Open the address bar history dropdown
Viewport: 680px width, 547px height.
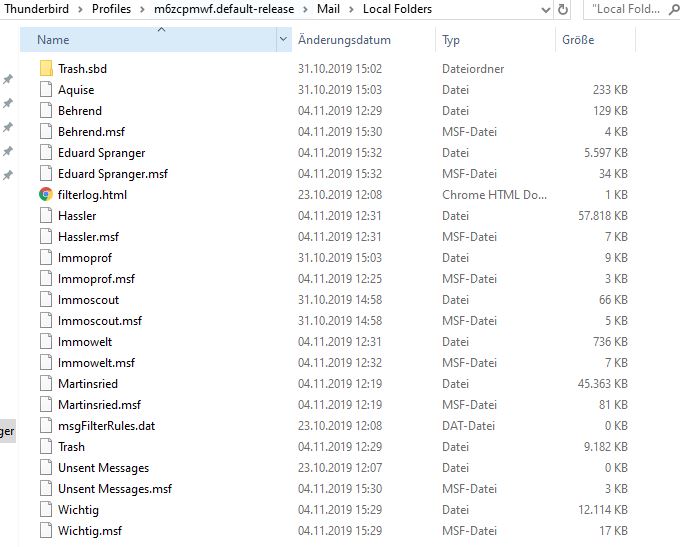(546, 9)
